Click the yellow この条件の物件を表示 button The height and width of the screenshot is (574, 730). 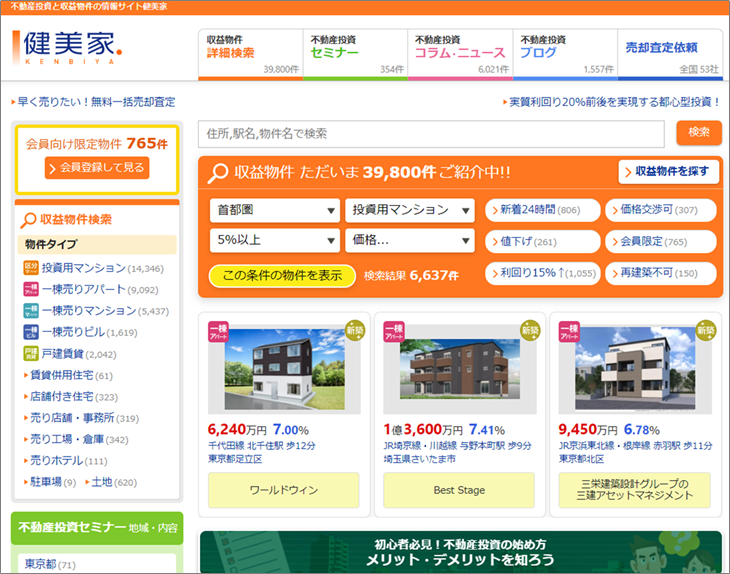coord(282,275)
